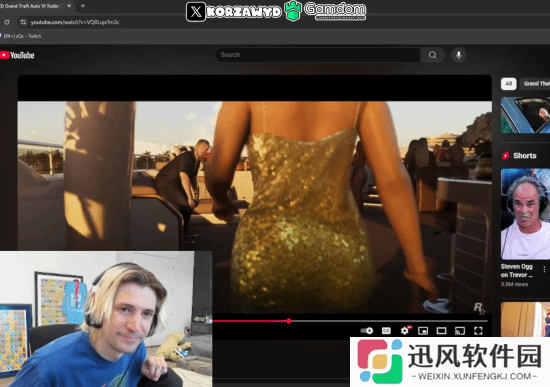
Task: Close the Grand Theft Auto VI Trailer tab
Action: click(69, 6)
